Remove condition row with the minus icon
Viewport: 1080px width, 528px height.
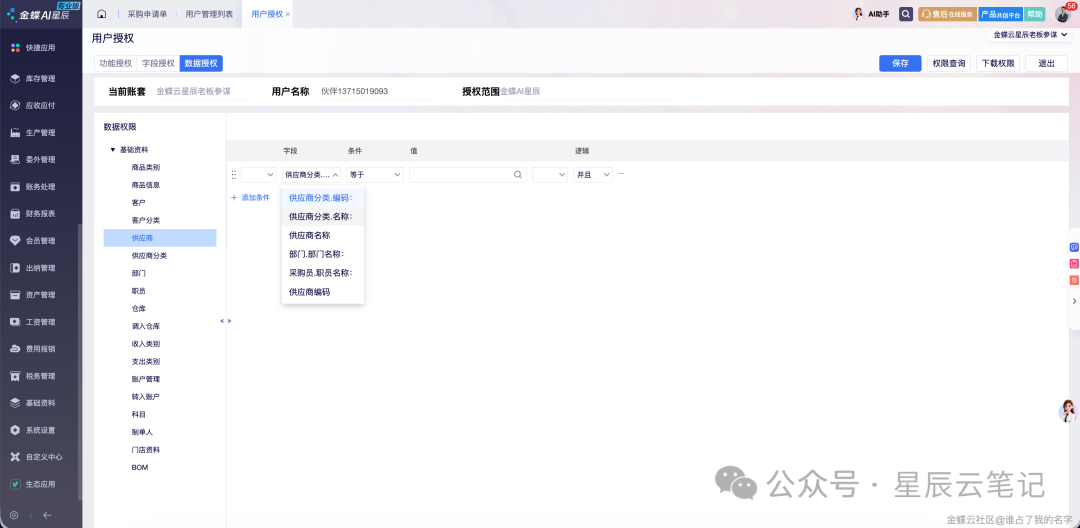621,174
